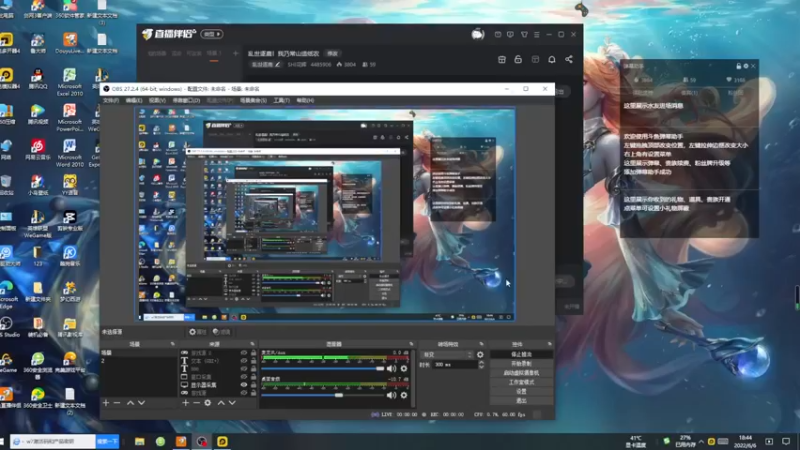The image size is (800, 450).
Task: Pop out the 混音器 dock panel
Action: (411, 344)
